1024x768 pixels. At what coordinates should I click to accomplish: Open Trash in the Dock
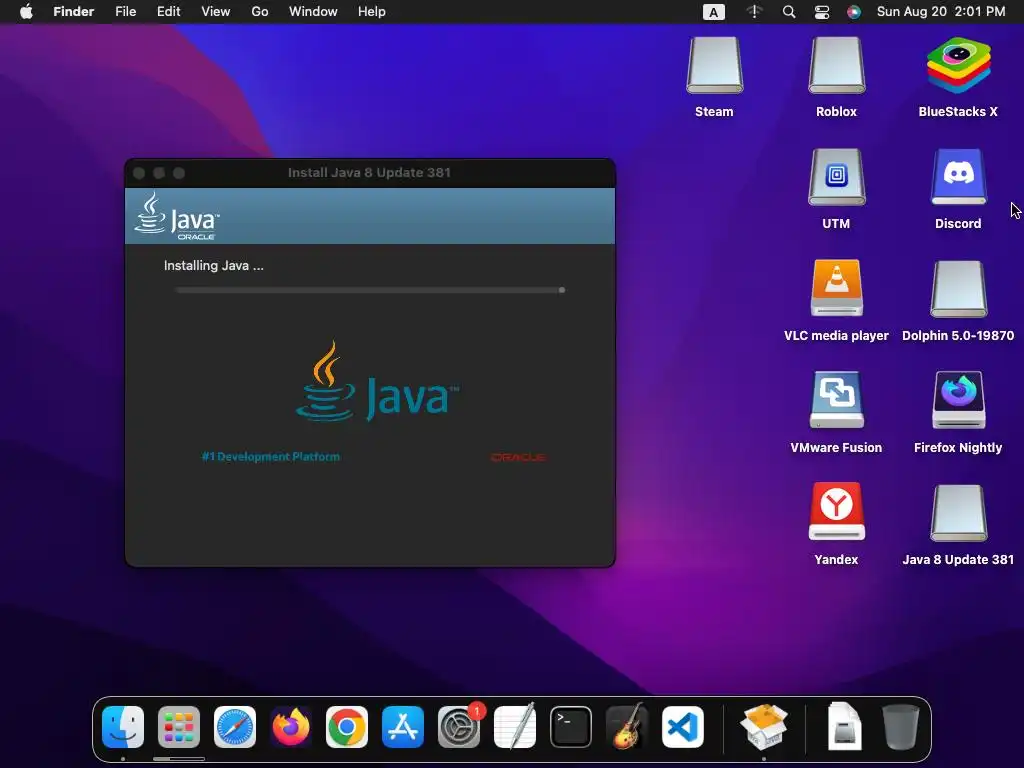click(901, 727)
